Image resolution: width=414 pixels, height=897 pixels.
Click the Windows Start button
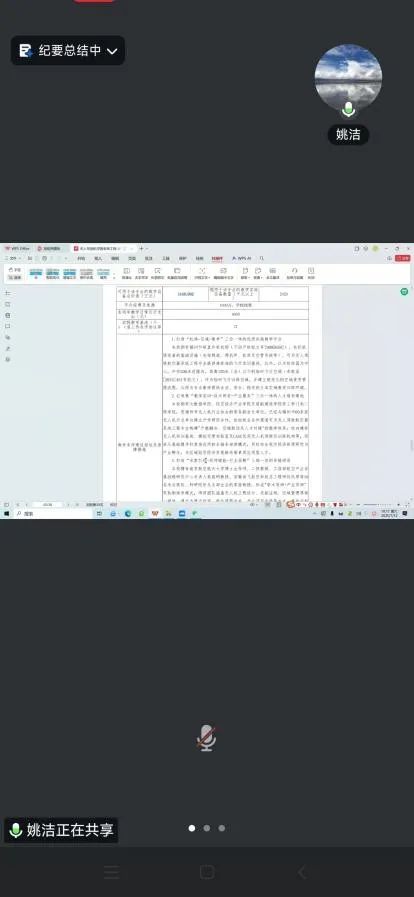tap(6, 514)
